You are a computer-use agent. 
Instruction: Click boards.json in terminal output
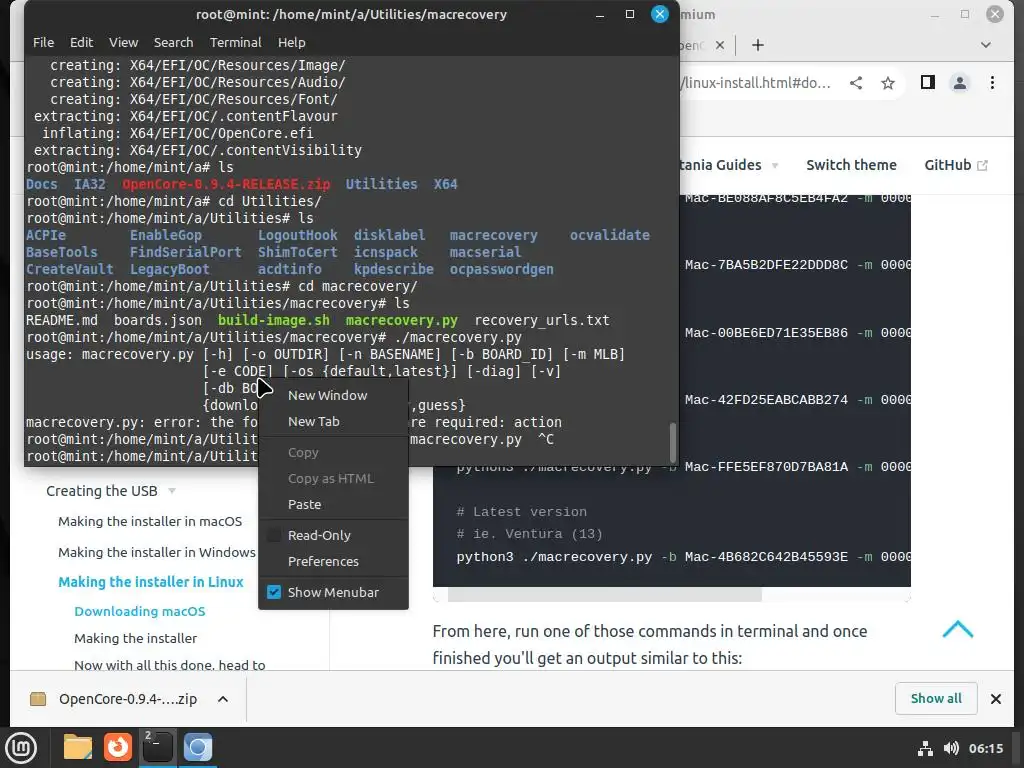click(158, 321)
